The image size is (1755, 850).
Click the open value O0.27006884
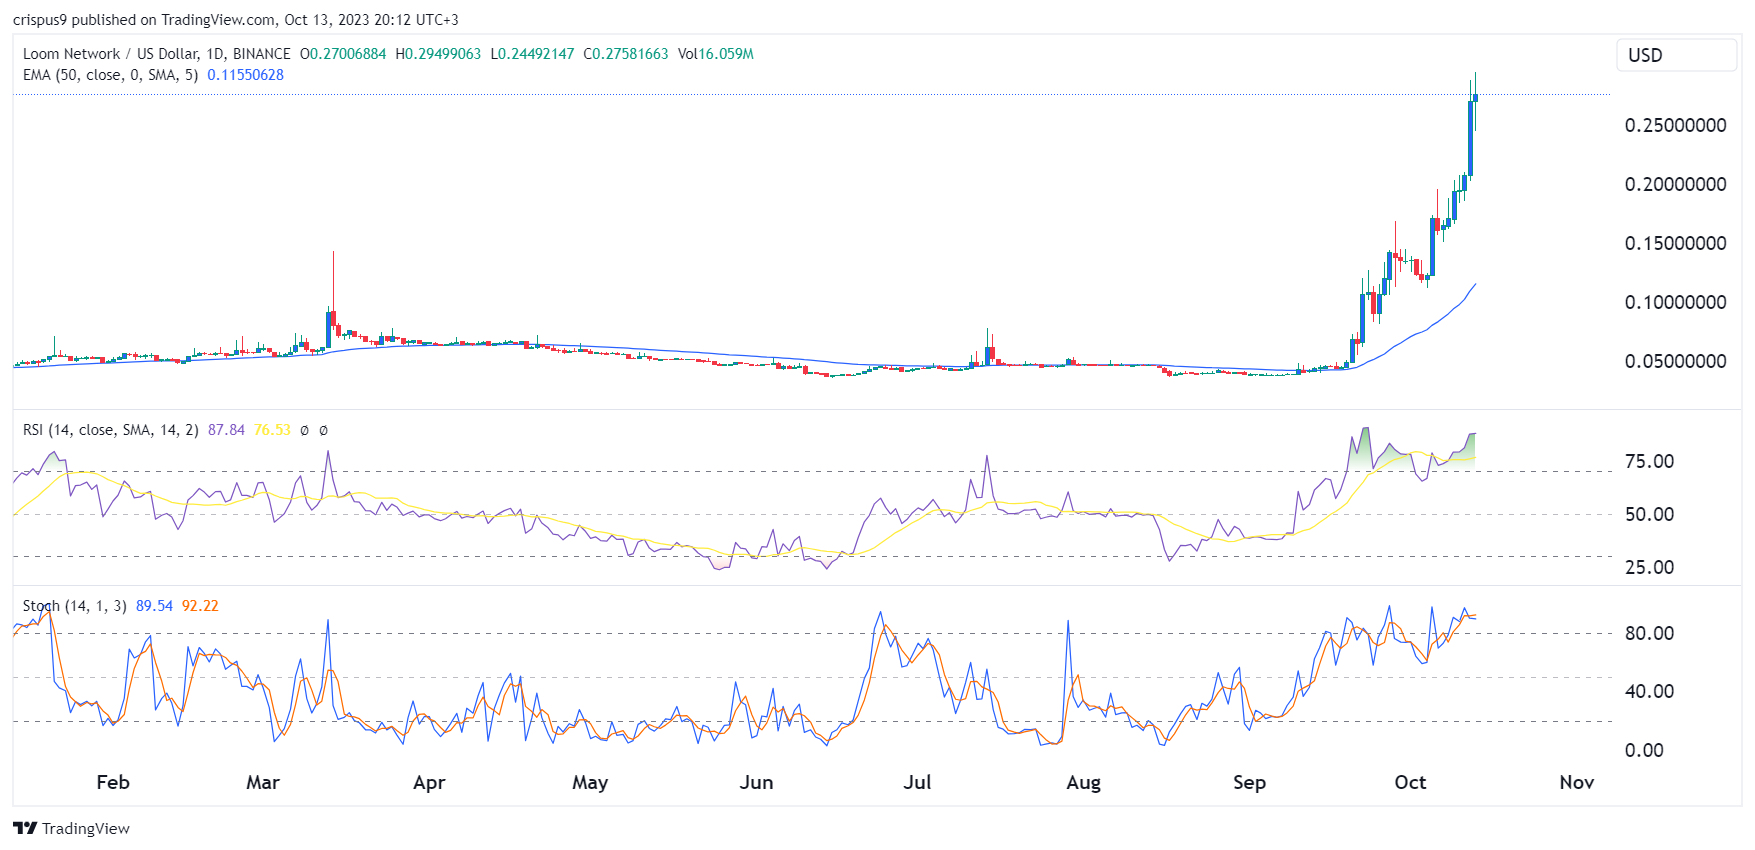tap(343, 54)
